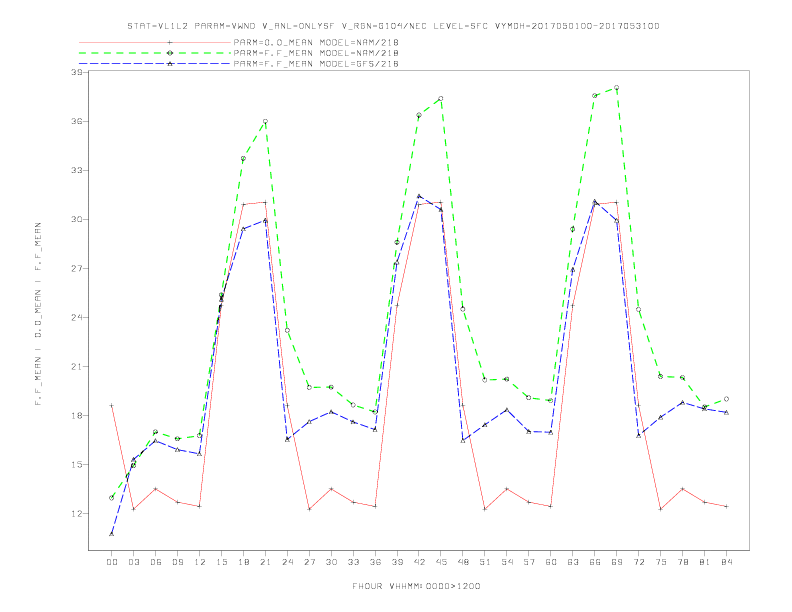Click y-axis tick value 33
Viewport: 792px width, 612px height.
point(76,170)
